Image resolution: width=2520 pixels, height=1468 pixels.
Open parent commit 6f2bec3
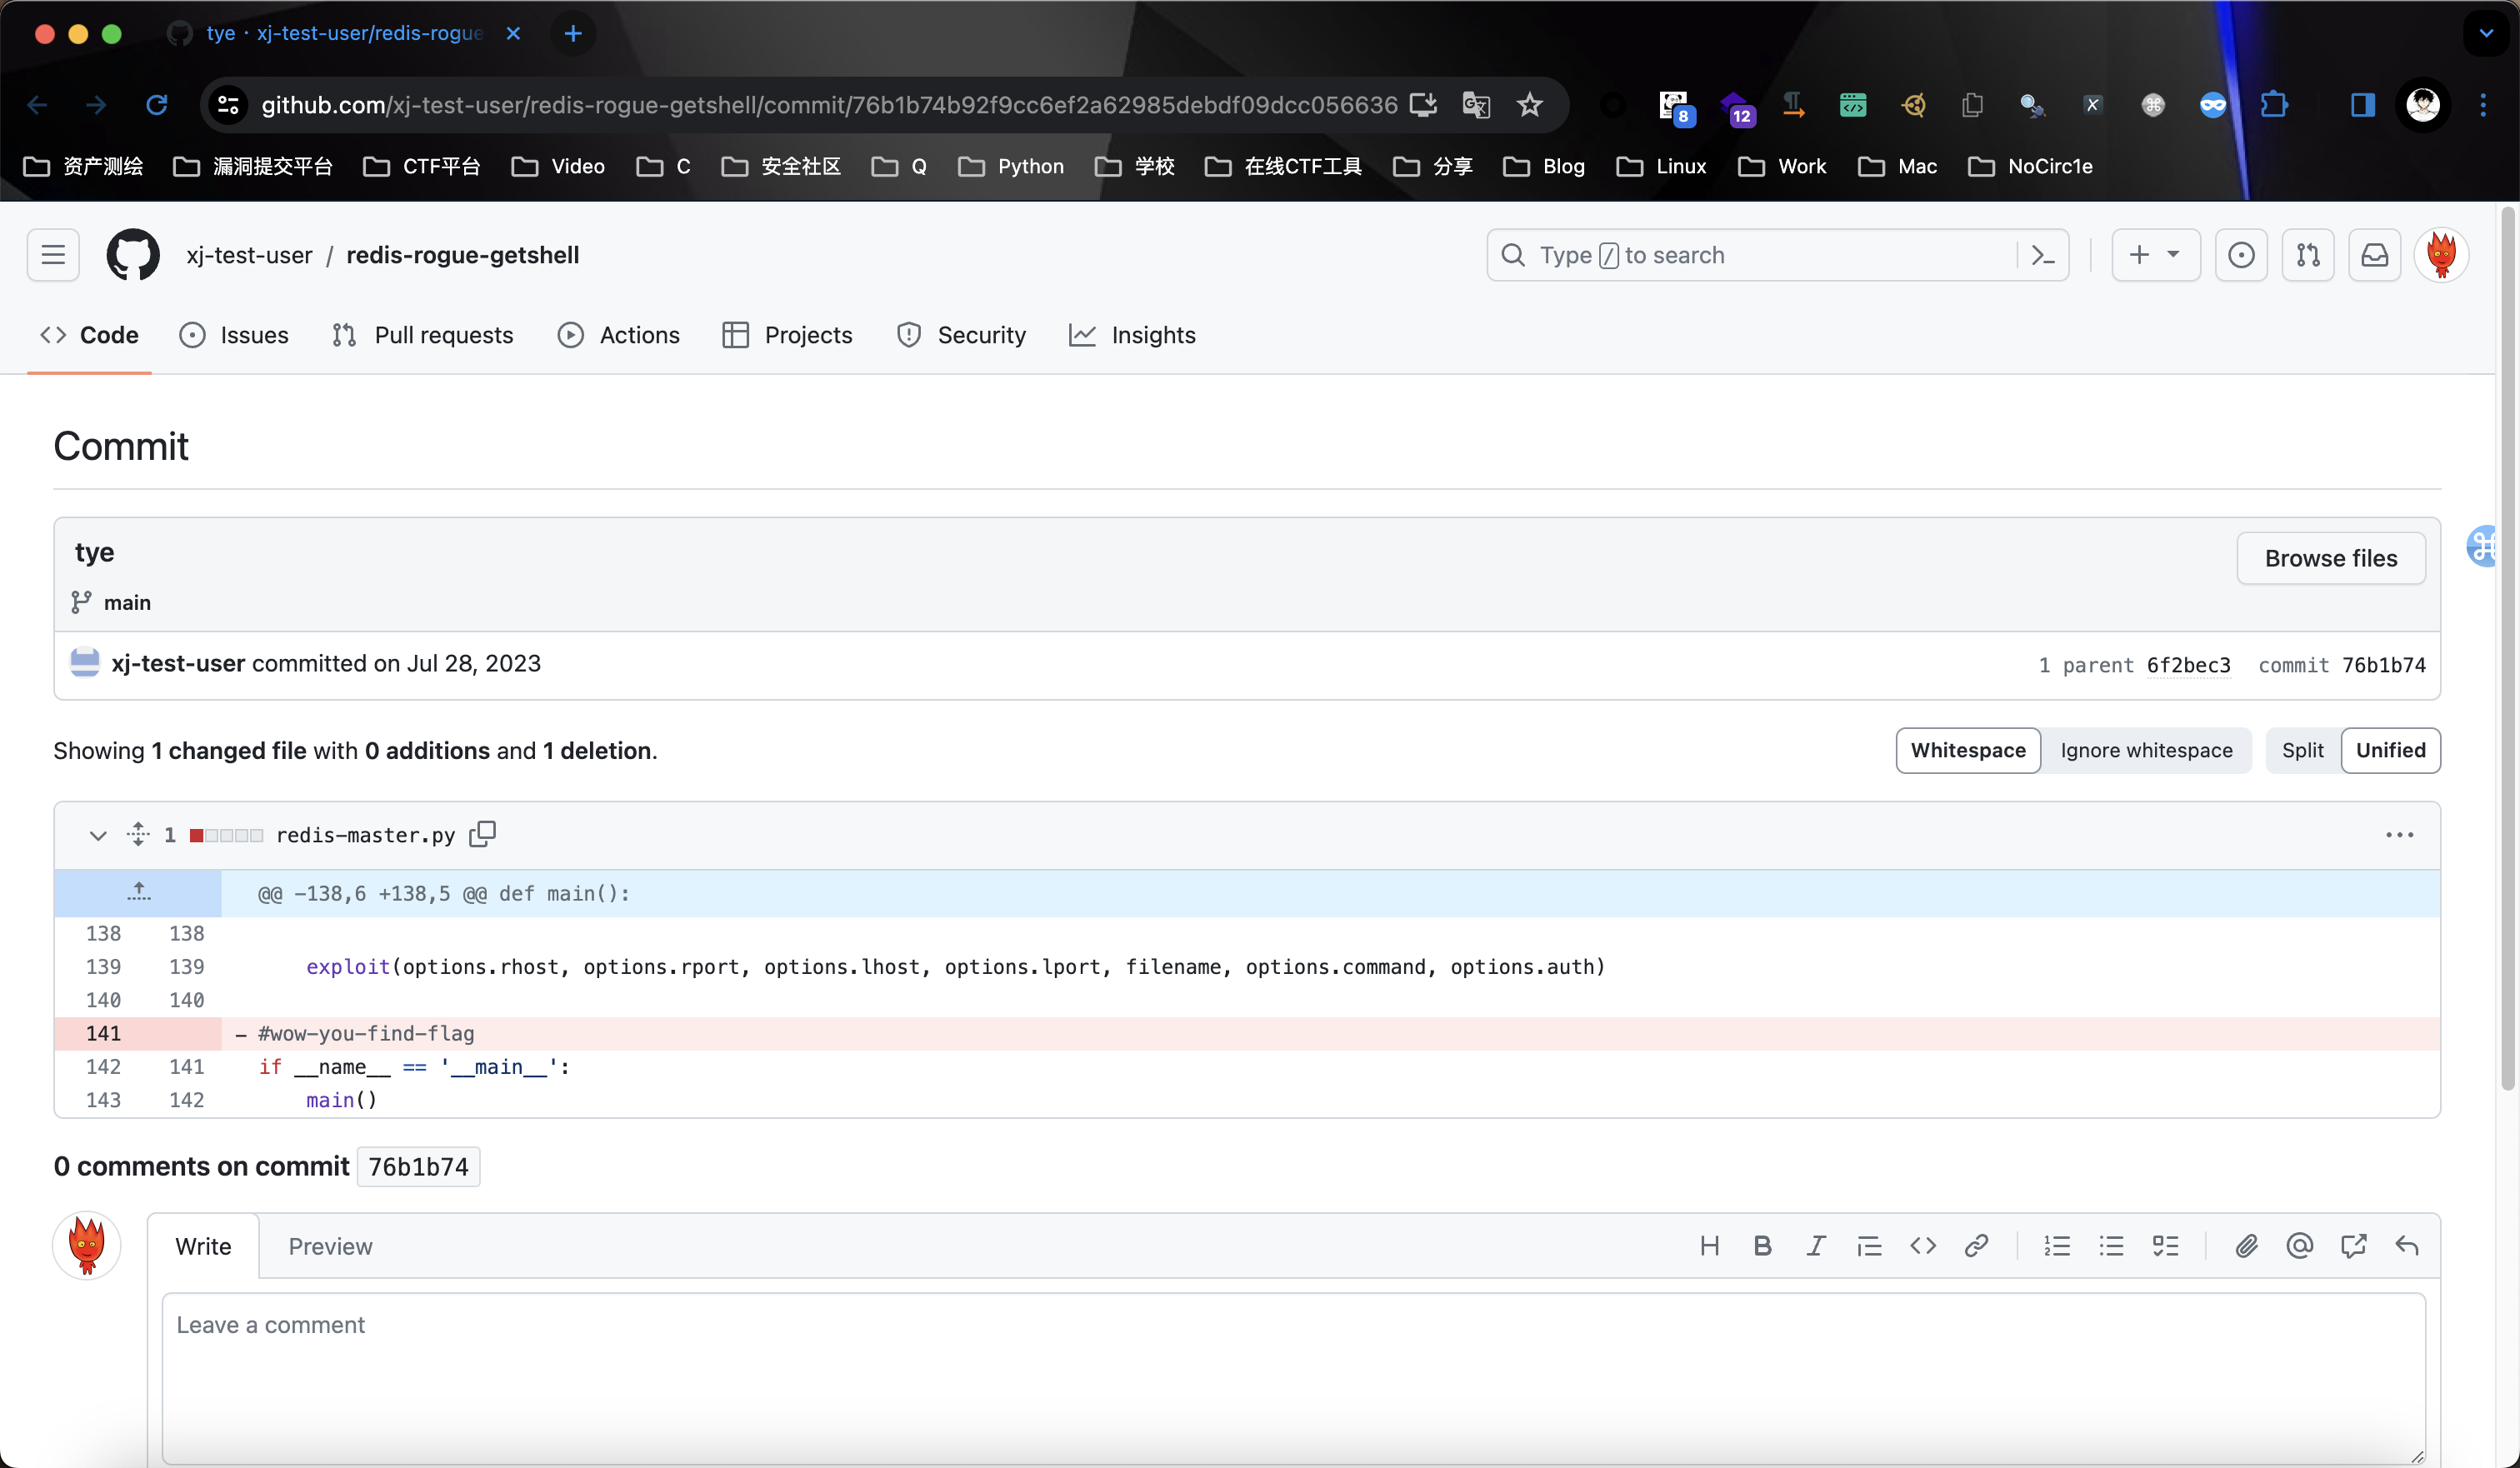(x=2188, y=665)
